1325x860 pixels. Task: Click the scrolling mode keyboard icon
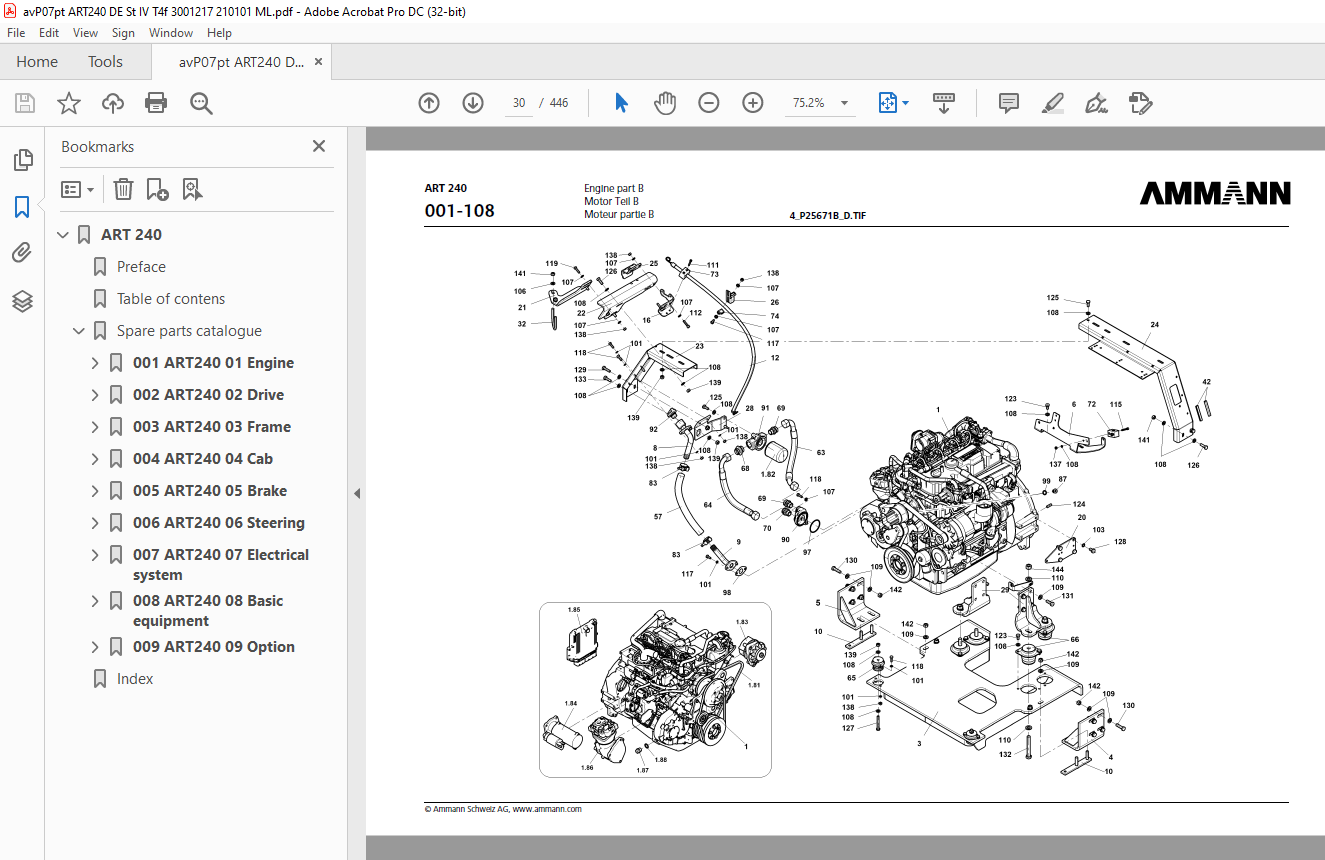[944, 103]
